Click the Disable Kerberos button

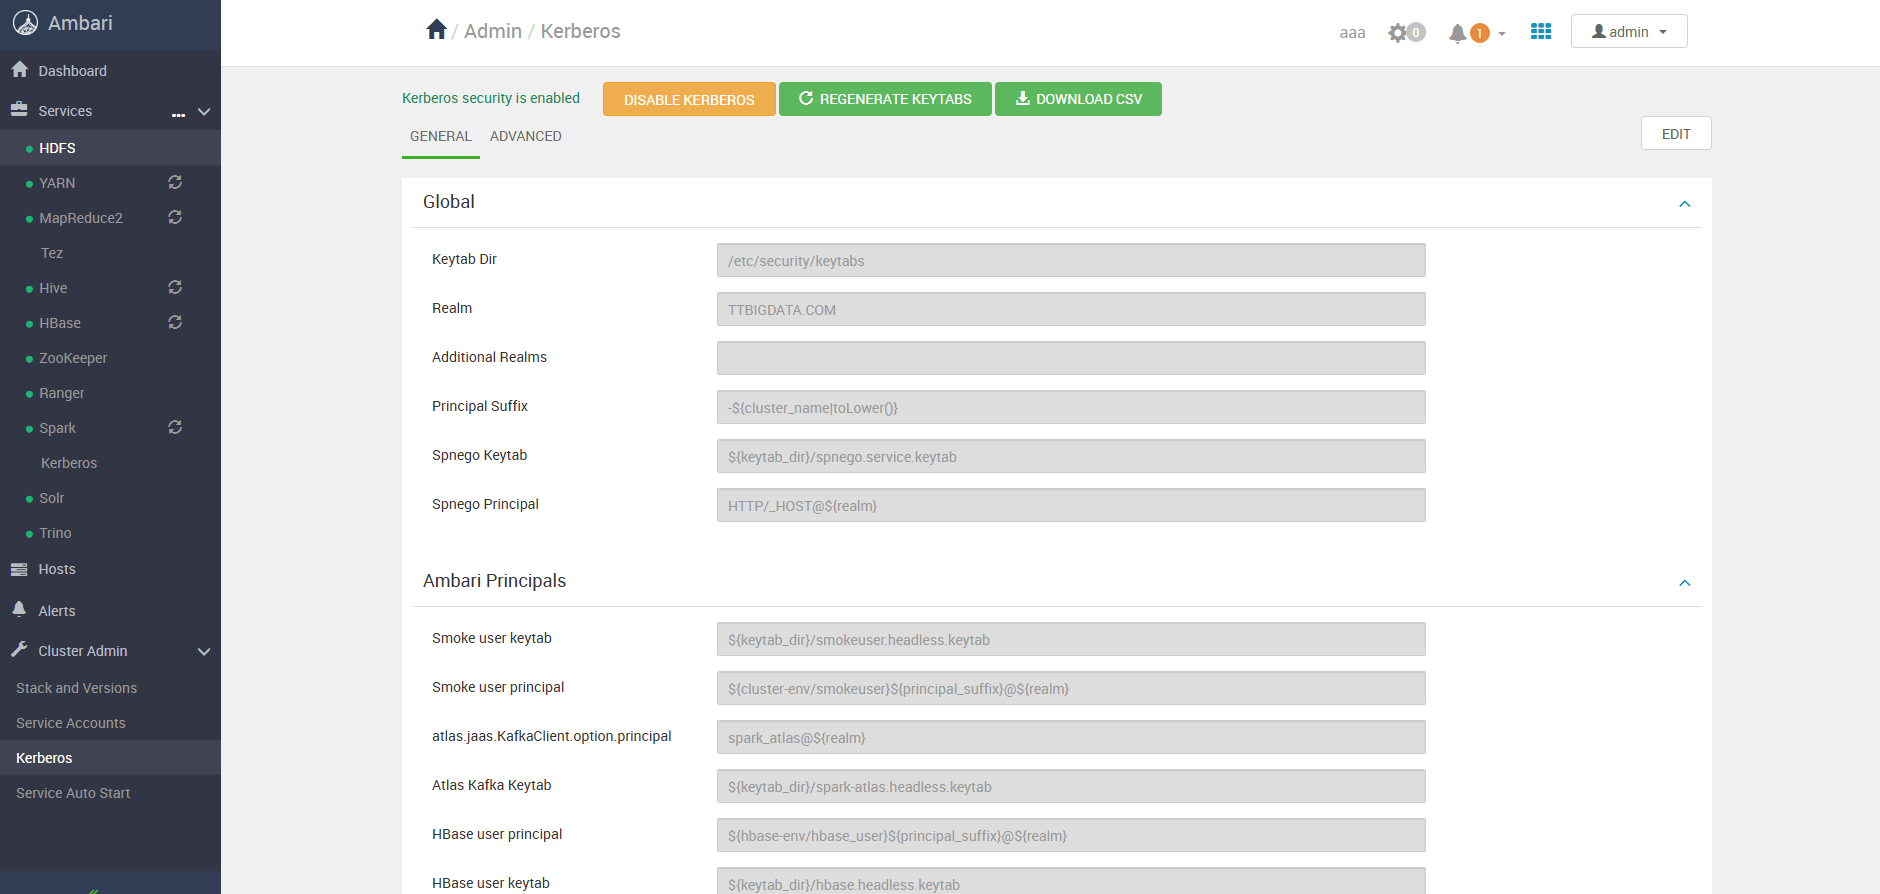coord(688,100)
